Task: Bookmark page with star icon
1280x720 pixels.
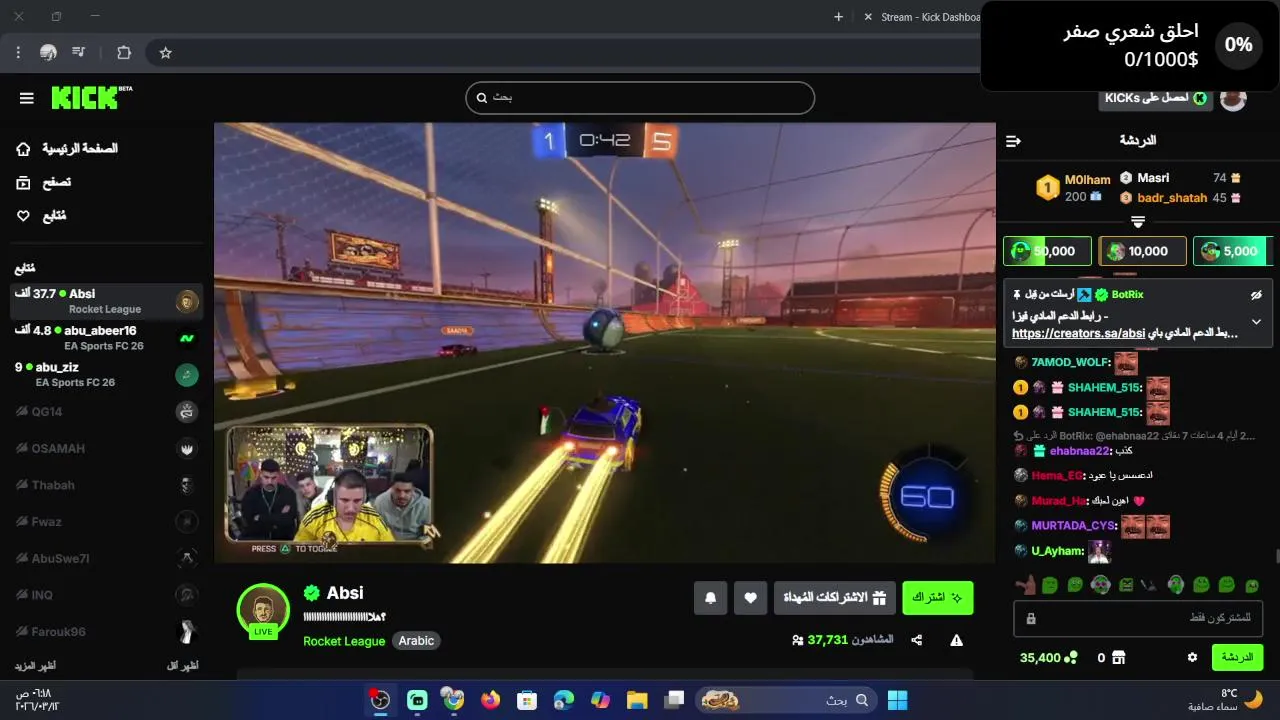Action: coord(166,53)
